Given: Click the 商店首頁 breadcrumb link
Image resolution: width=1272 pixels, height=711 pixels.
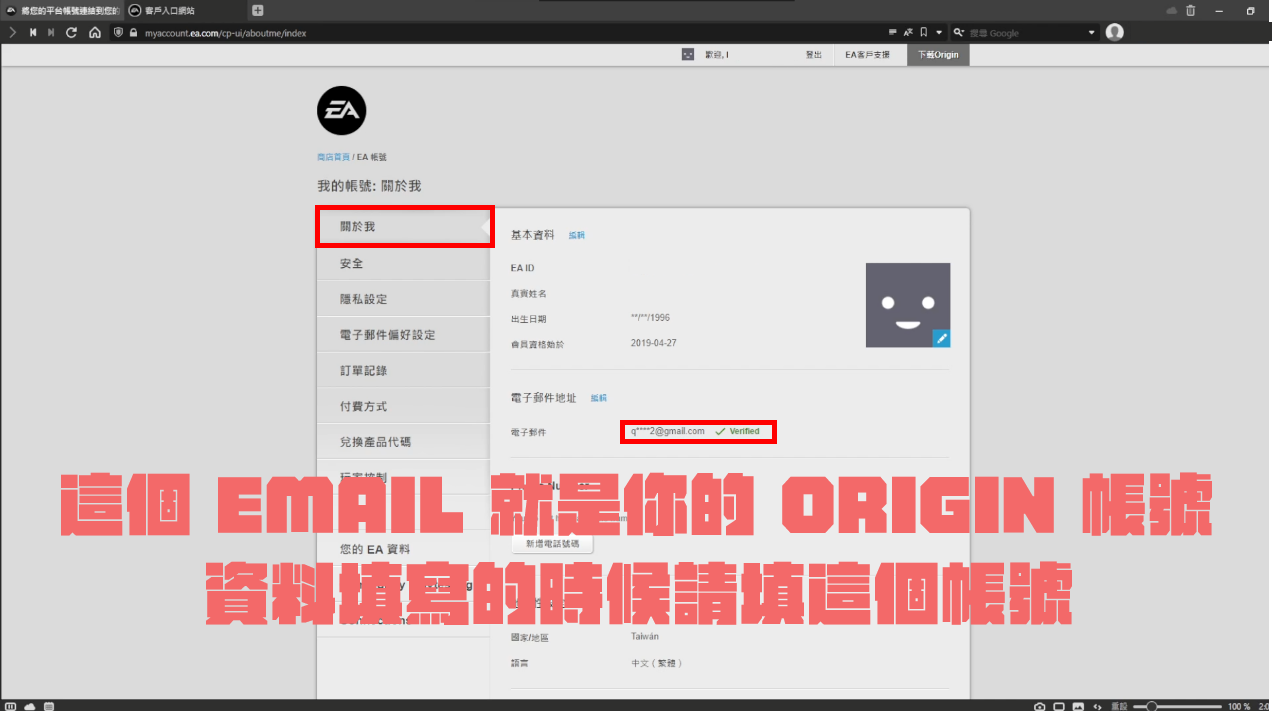Looking at the screenshot, I should 333,157.
